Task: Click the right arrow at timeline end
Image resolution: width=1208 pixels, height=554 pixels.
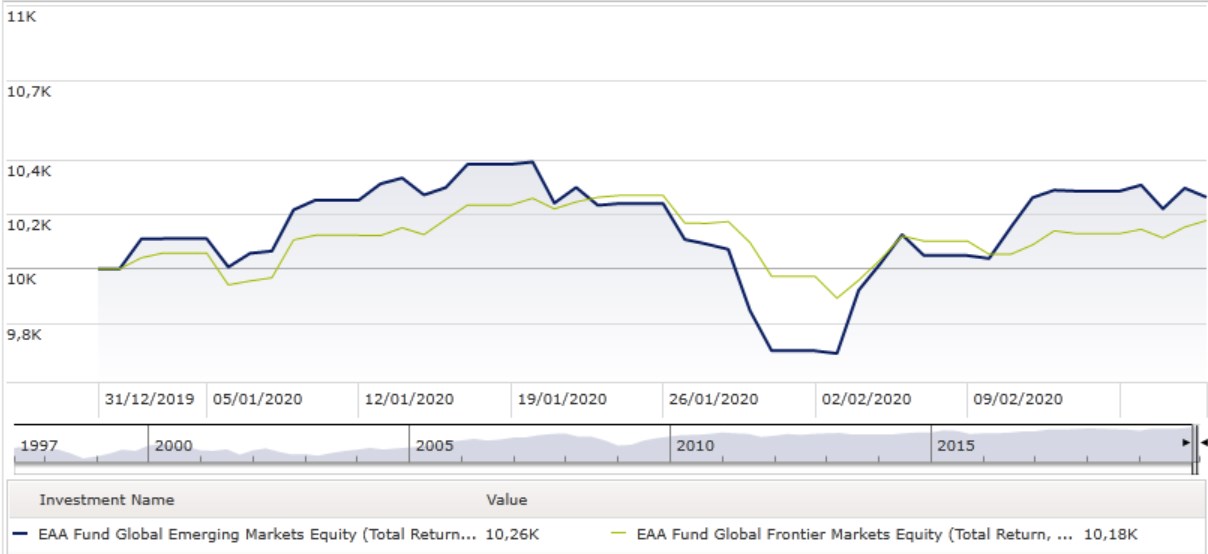Action: 1186,442
